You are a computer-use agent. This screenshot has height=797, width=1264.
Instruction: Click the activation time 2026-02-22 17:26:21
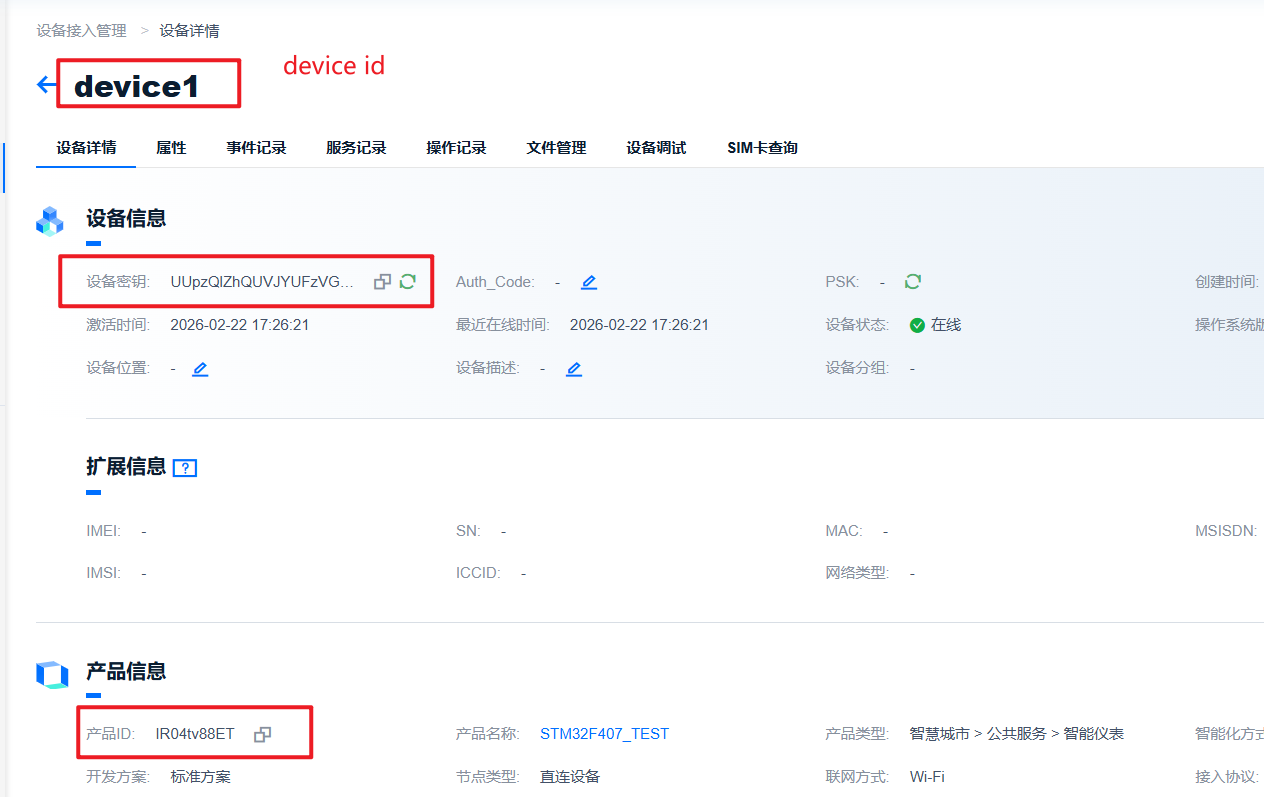(x=240, y=325)
